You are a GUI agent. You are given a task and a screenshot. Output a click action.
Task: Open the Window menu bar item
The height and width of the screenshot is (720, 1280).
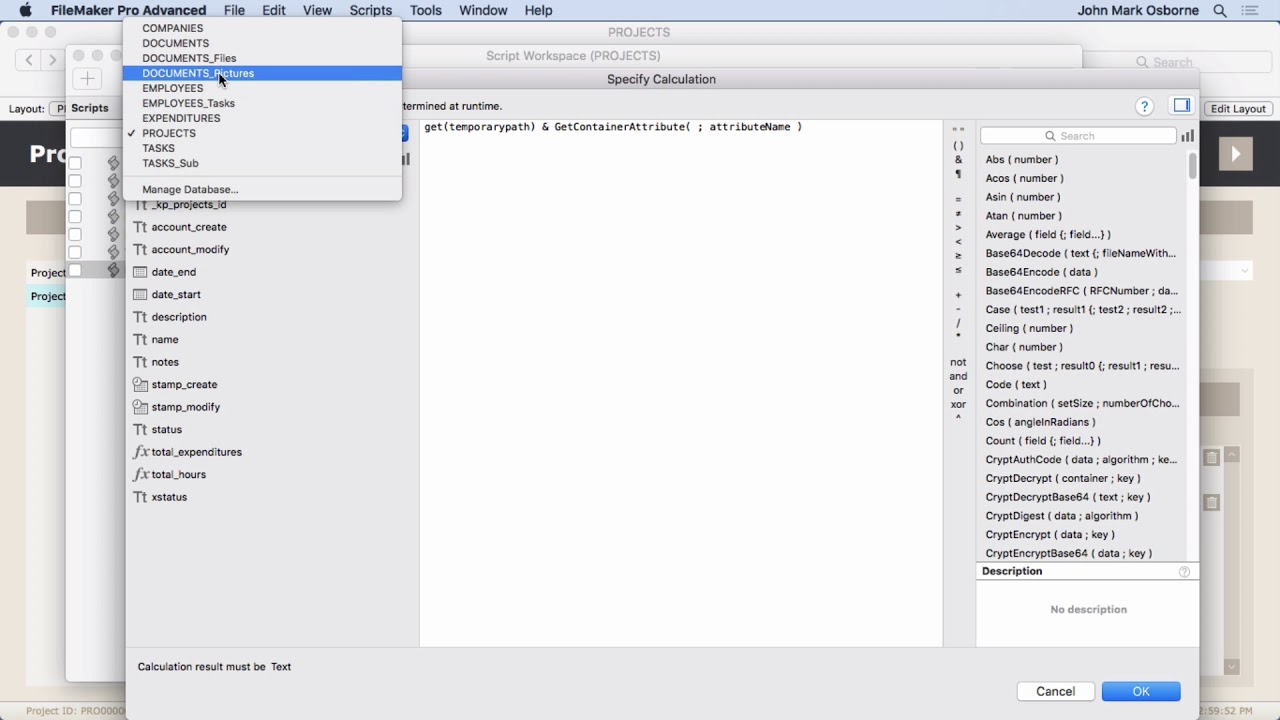click(x=483, y=10)
